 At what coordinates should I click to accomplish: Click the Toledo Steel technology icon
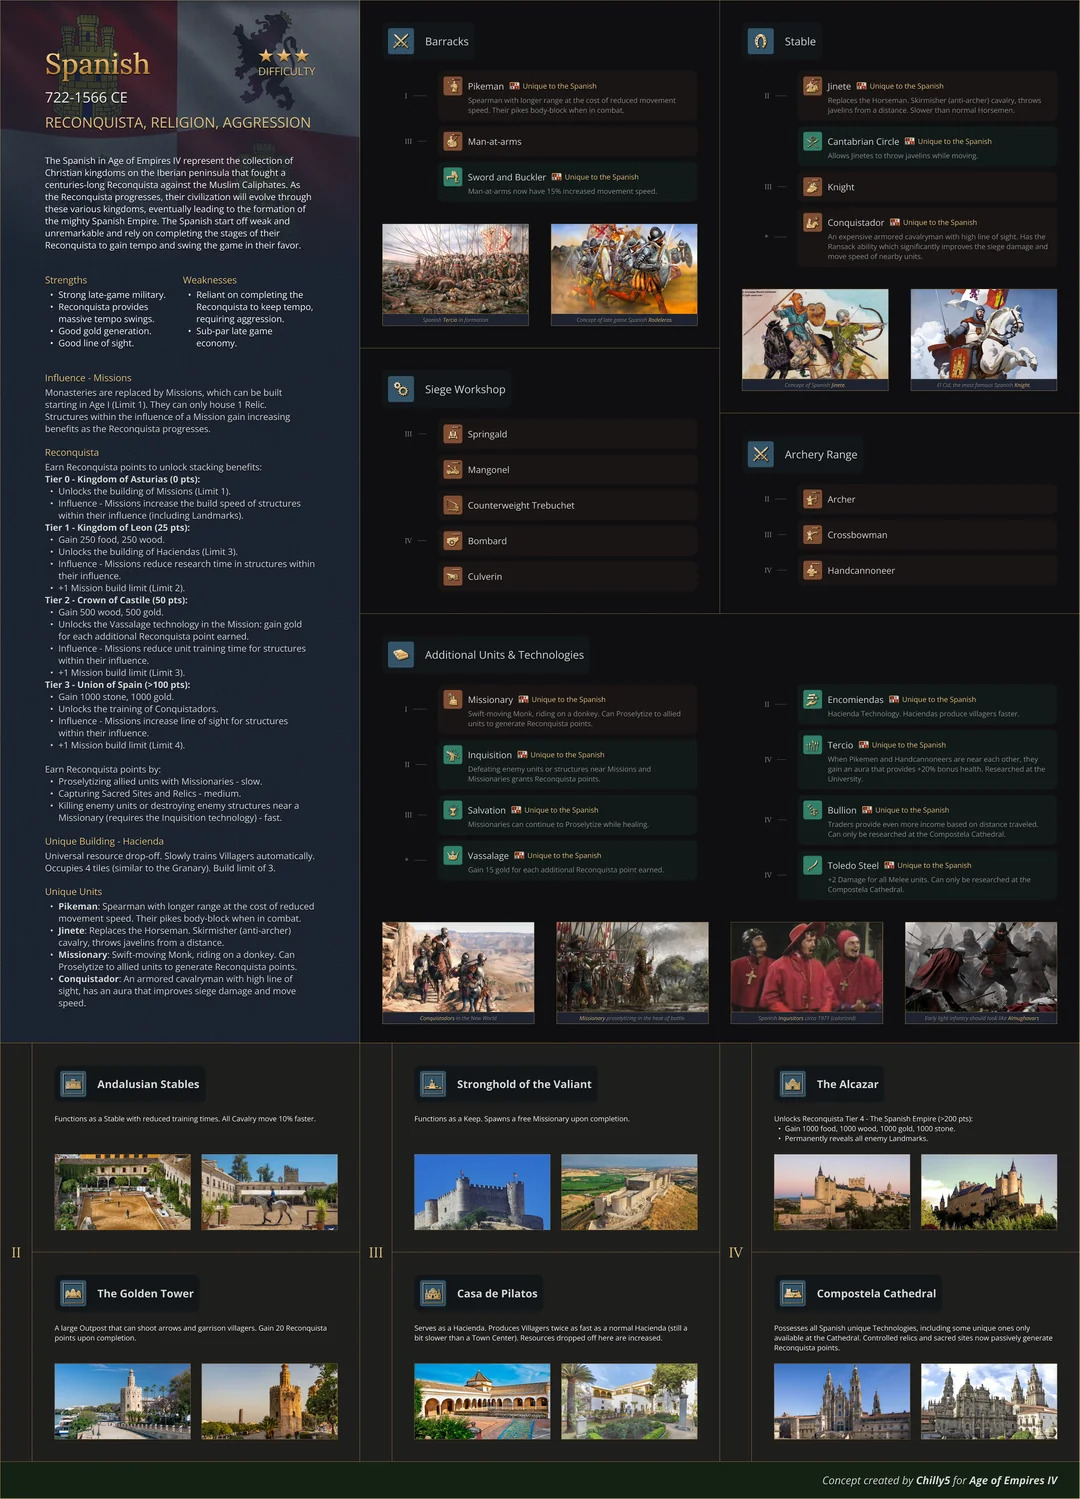[812, 865]
